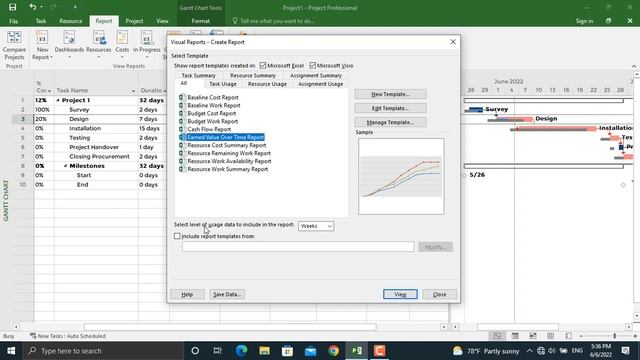The image size is (640, 360).
Task: Switch to Task ribbon tab
Action: pyautogui.click(x=41, y=21)
